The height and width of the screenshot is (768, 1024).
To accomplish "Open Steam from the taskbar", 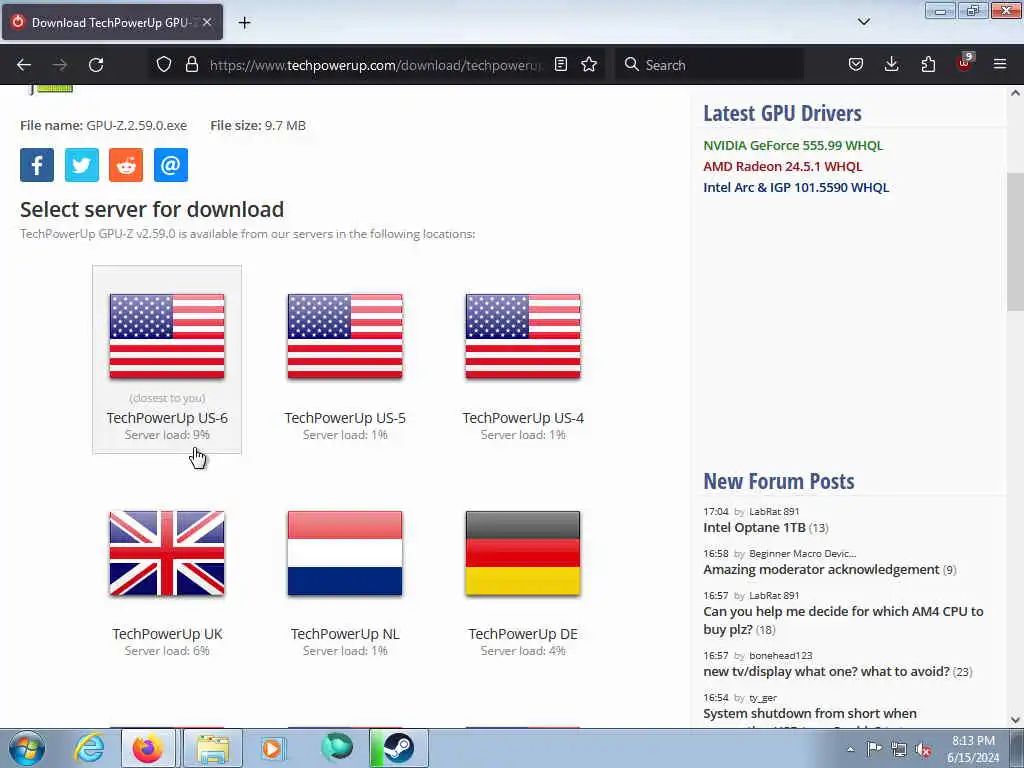I will click(398, 748).
